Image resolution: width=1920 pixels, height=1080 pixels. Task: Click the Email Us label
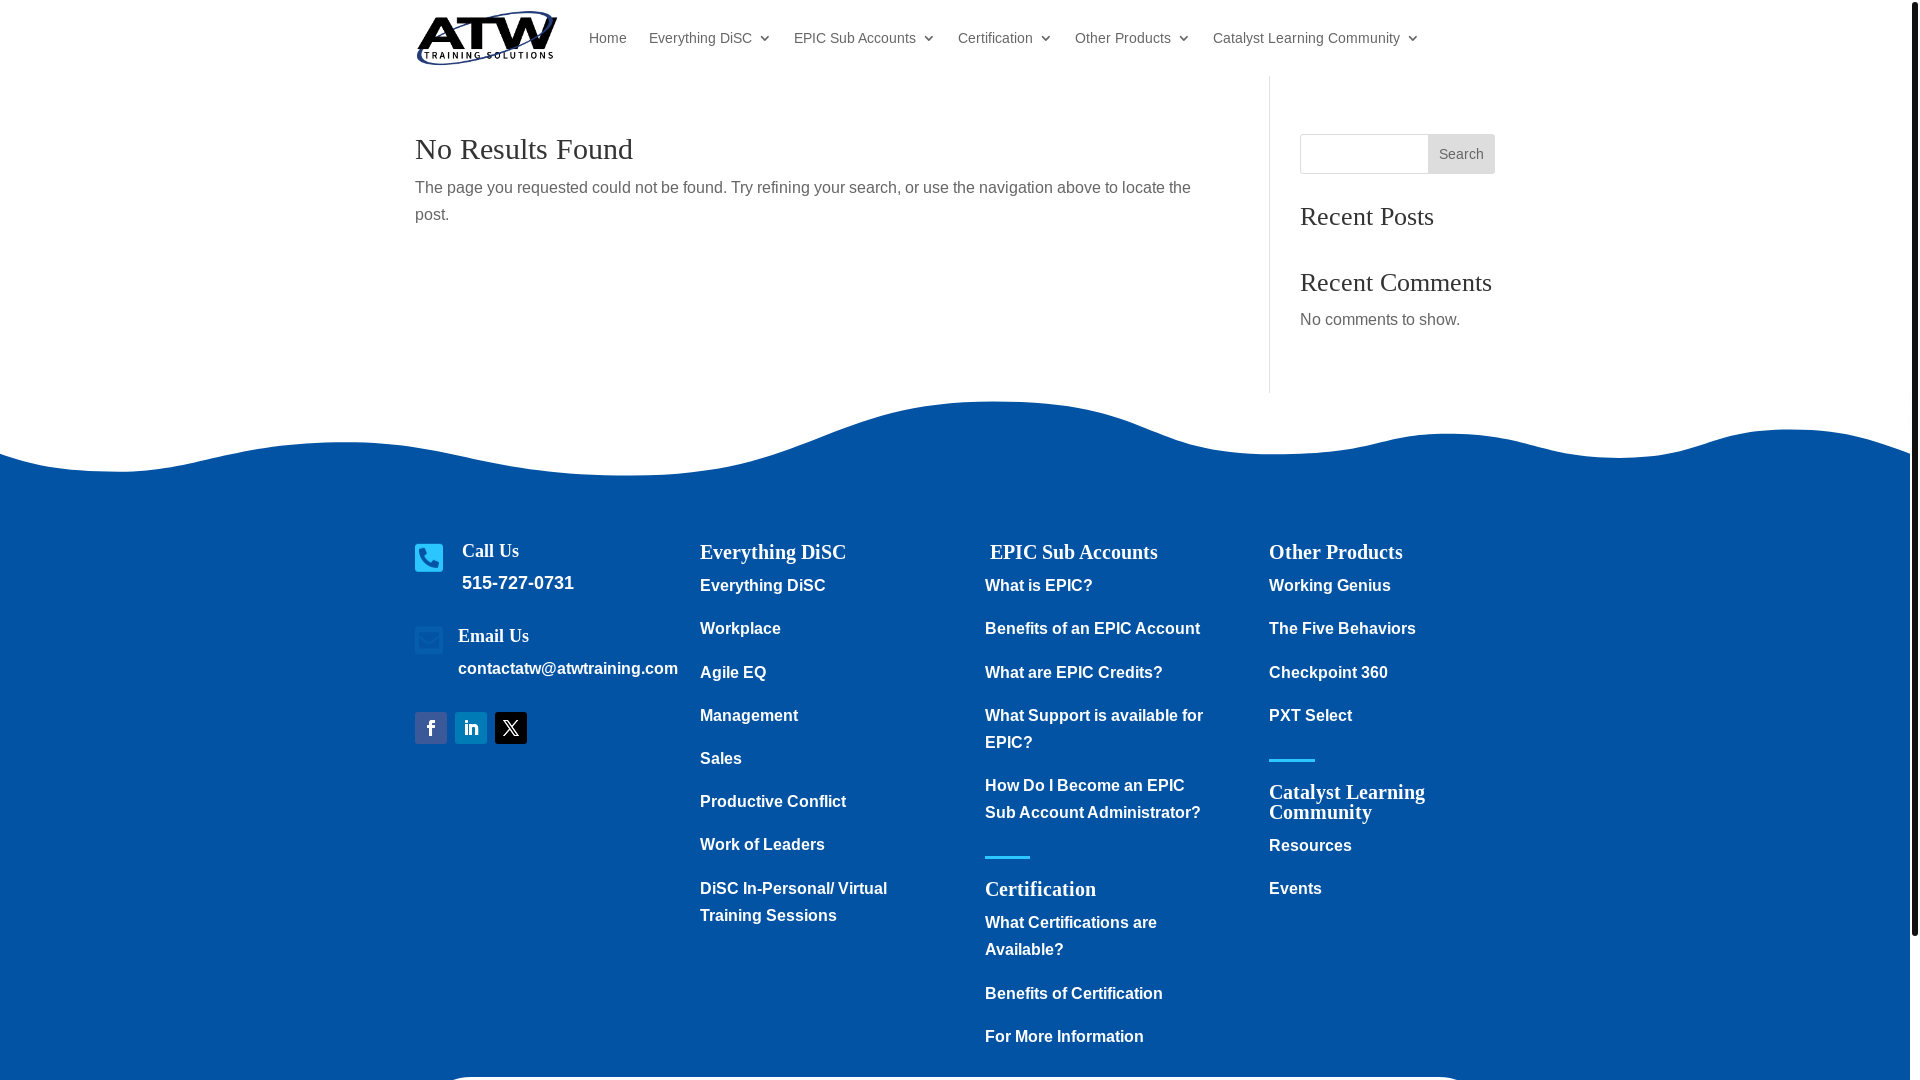pyautogui.click(x=493, y=636)
